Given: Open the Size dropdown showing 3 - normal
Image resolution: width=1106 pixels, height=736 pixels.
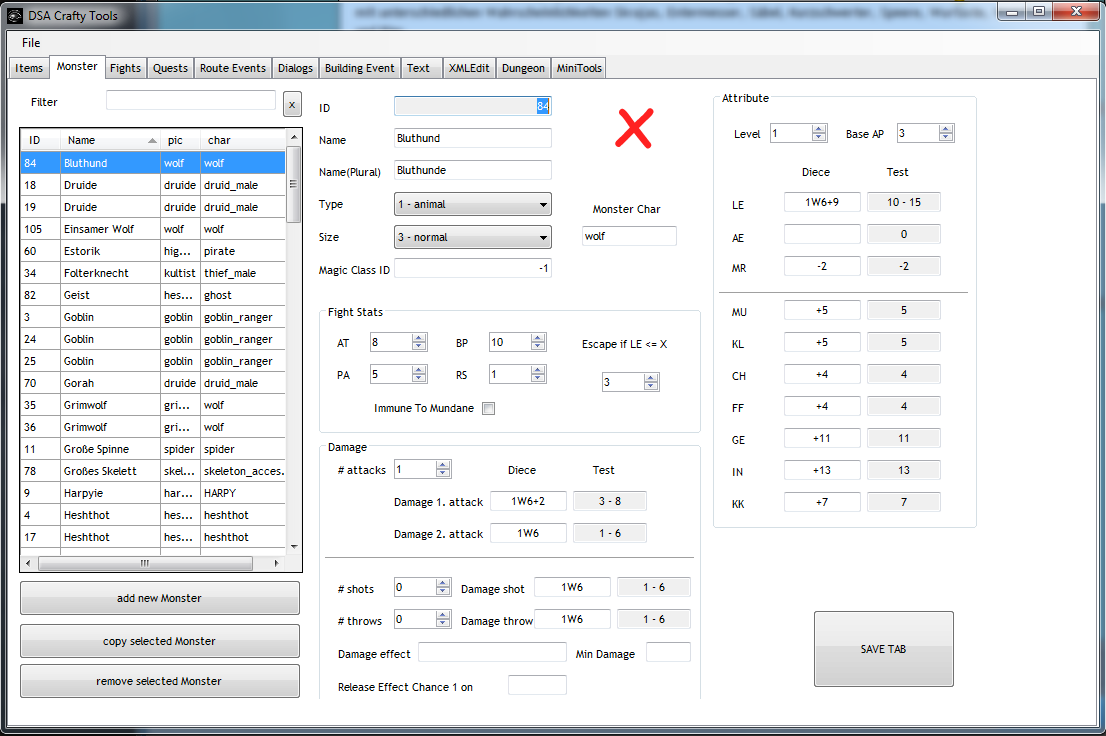Looking at the screenshot, I should 473,237.
